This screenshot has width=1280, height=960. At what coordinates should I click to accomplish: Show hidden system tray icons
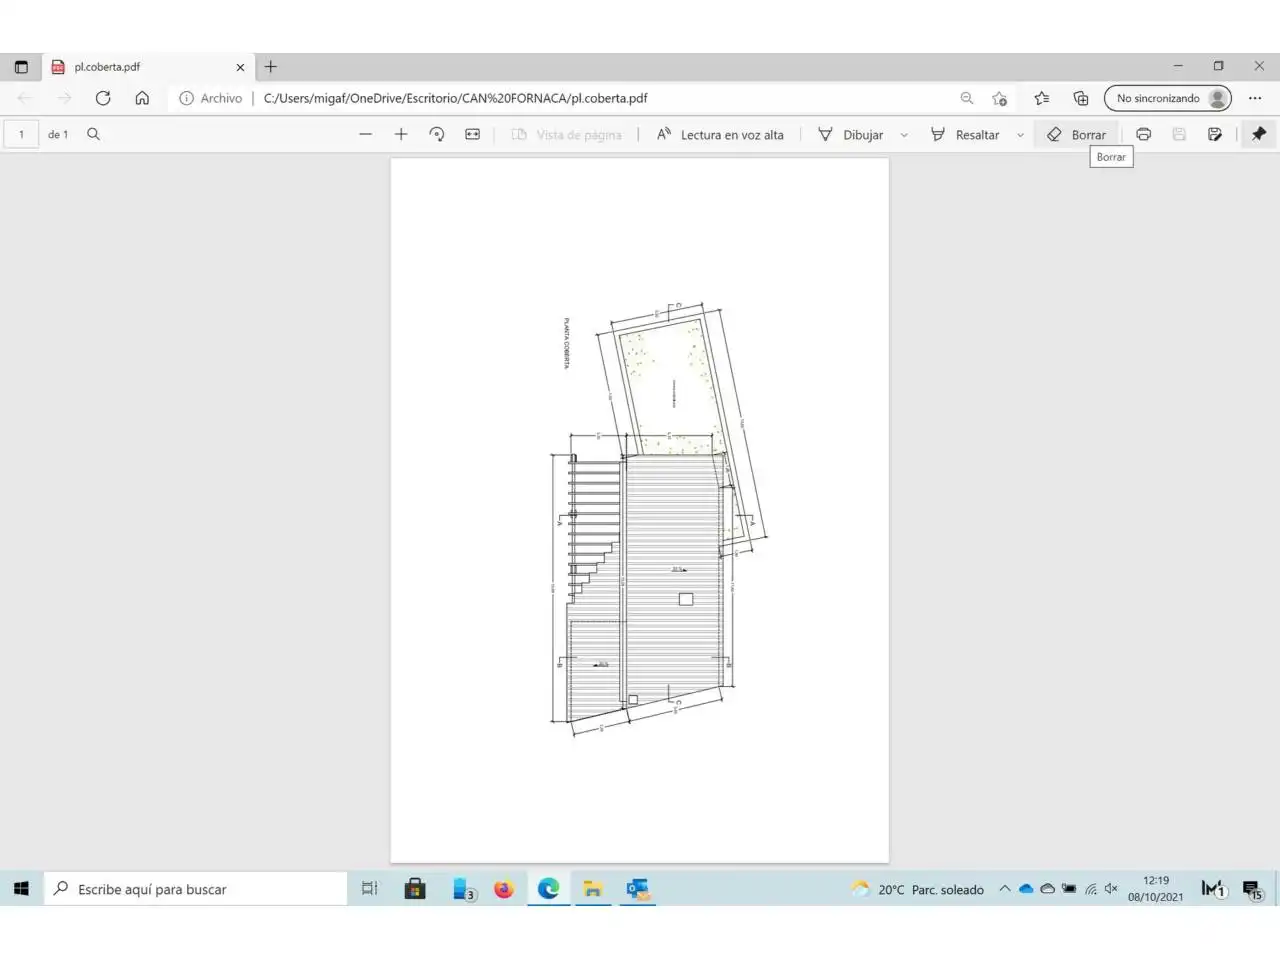[1004, 888]
